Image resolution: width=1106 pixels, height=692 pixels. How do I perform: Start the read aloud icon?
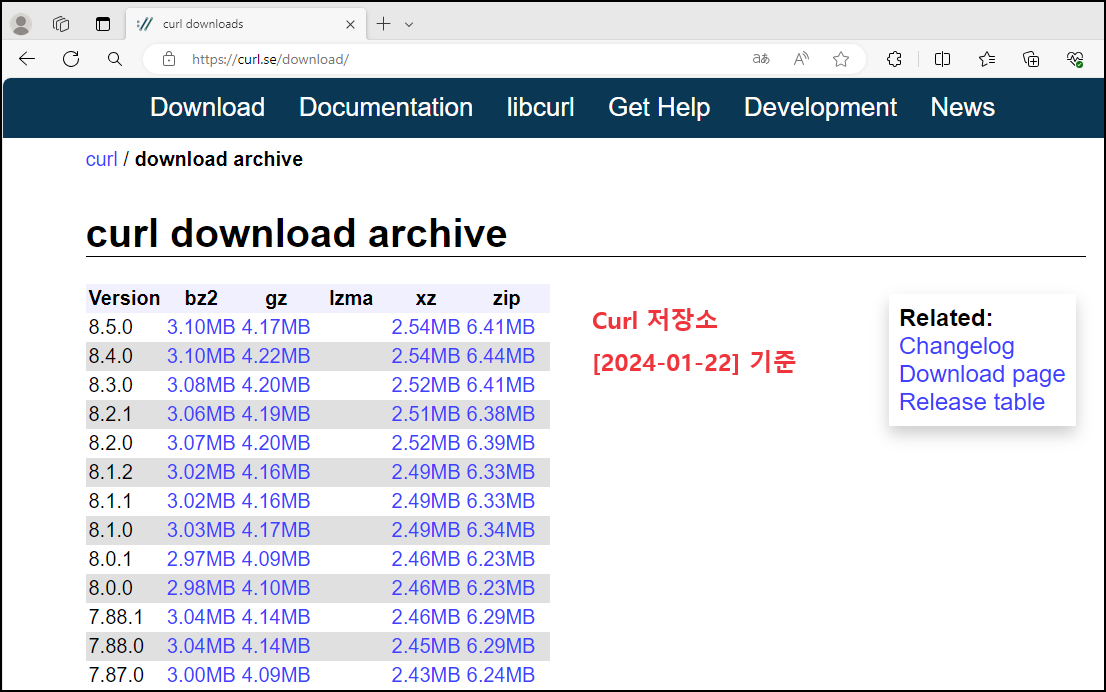(801, 59)
